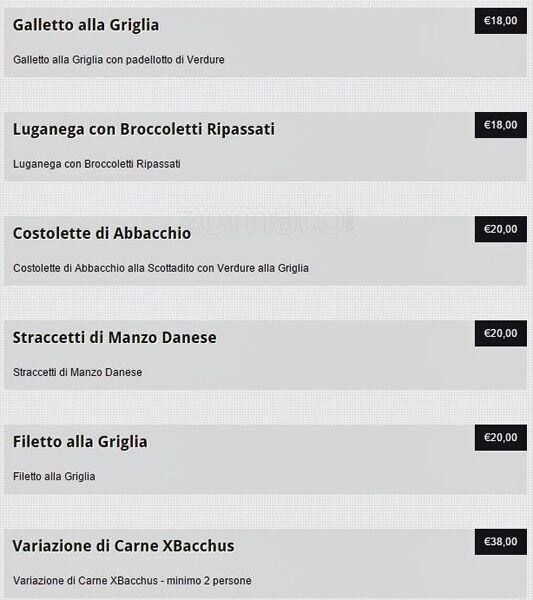Click the faint zomato watermark logo
This screenshot has height=600, width=533.
pos(267,221)
